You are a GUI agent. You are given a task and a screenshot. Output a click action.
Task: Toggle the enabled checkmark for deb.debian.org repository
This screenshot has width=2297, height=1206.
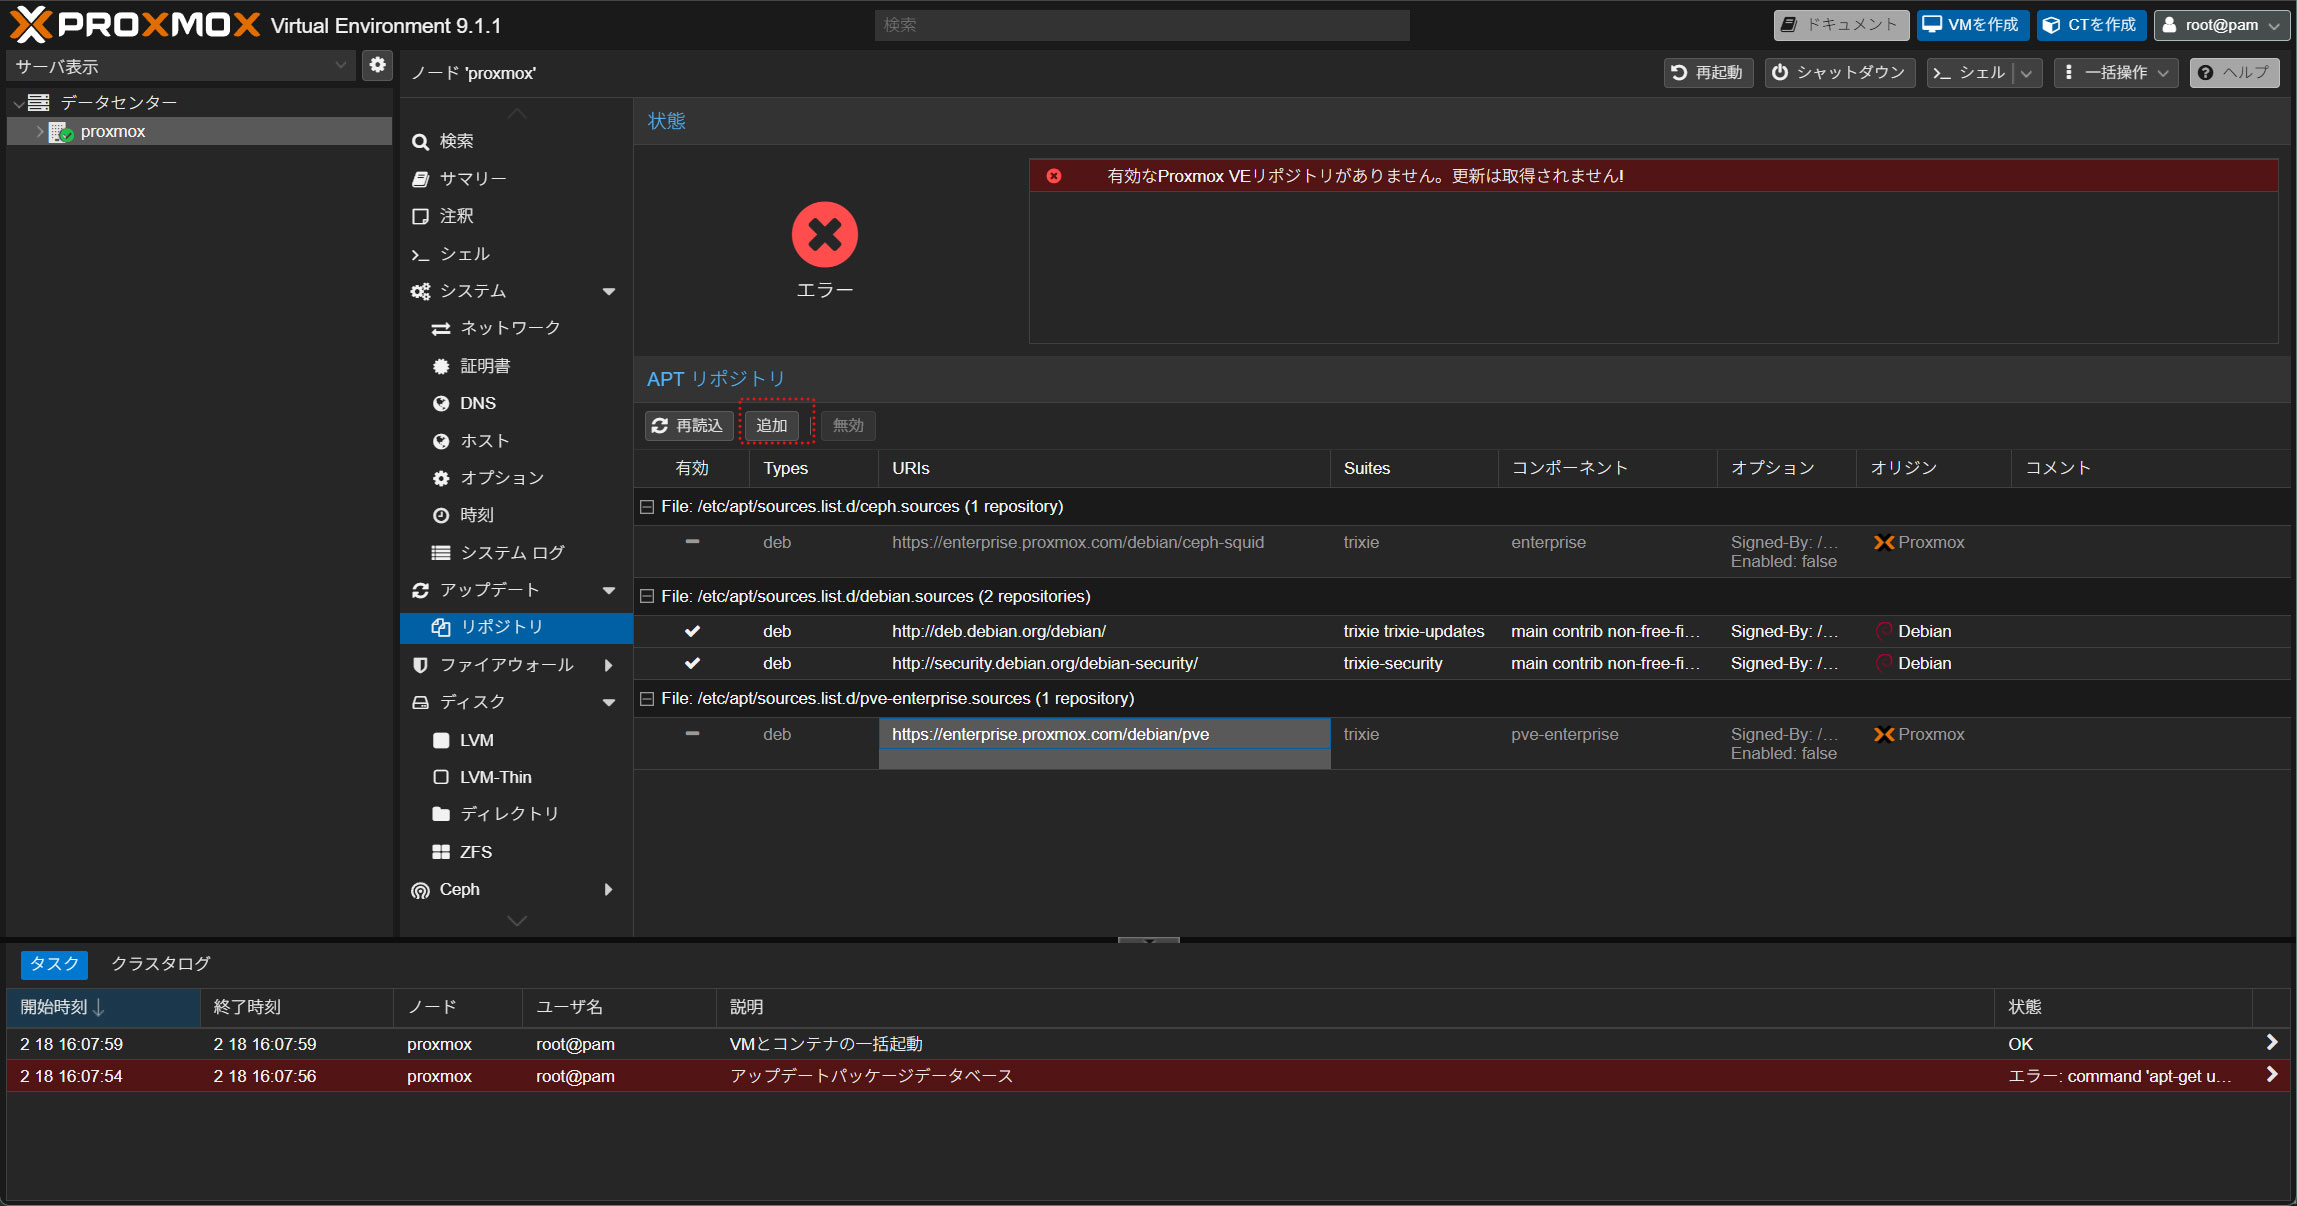point(692,632)
